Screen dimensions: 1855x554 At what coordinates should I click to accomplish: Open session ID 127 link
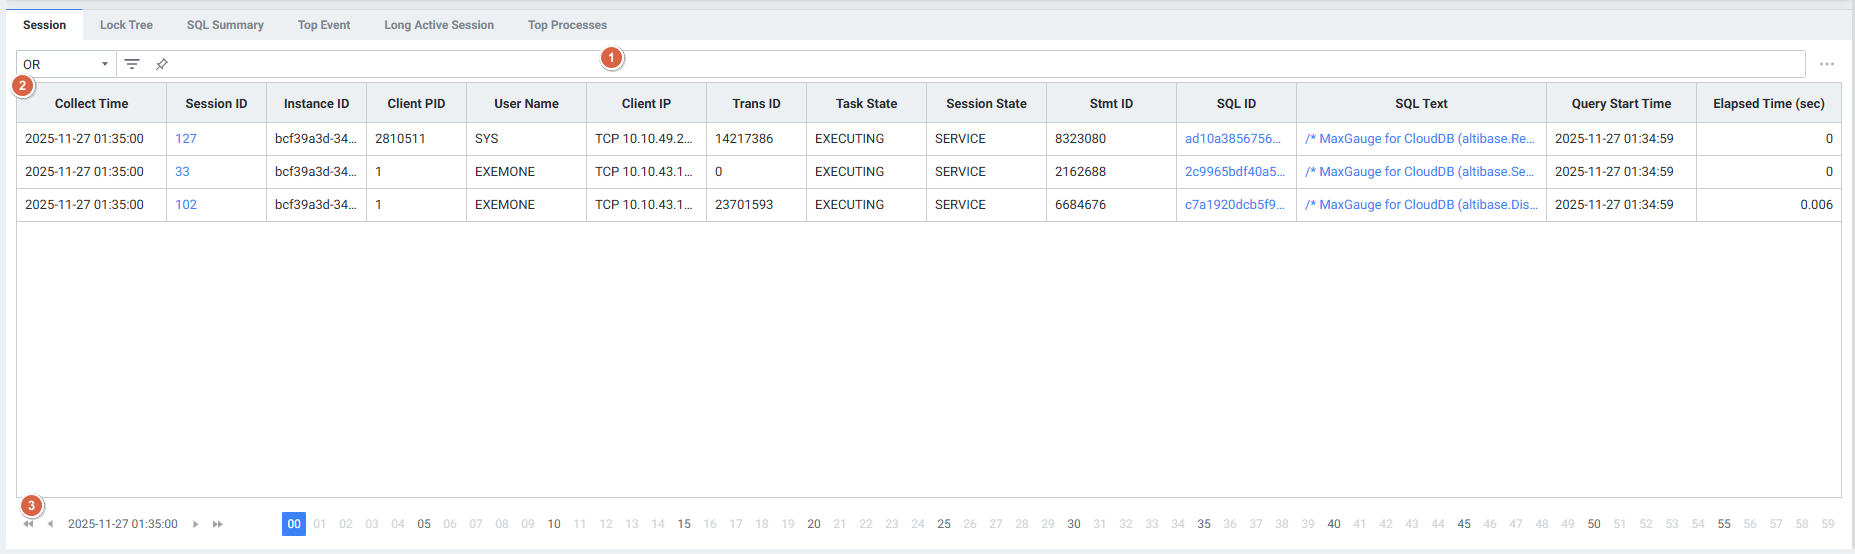click(186, 139)
